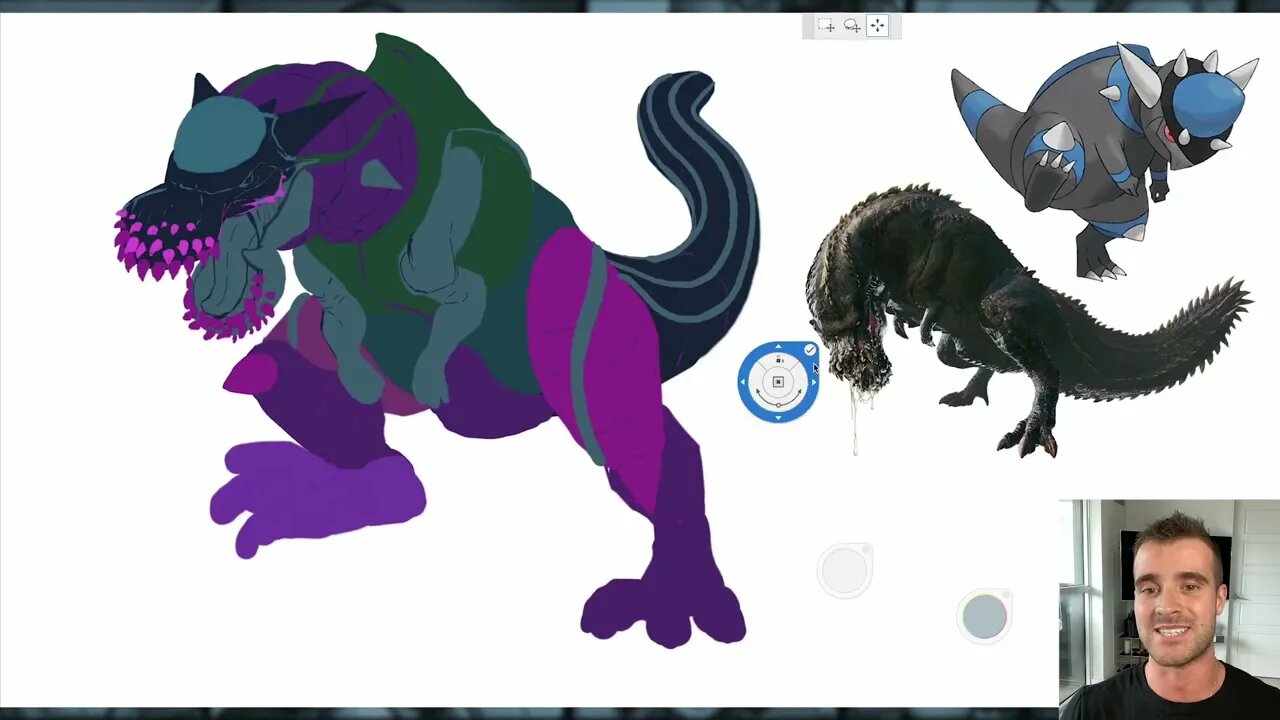The image size is (1280, 720).
Task: Confirm transform with the checkmark button
Action: (809, 350)
